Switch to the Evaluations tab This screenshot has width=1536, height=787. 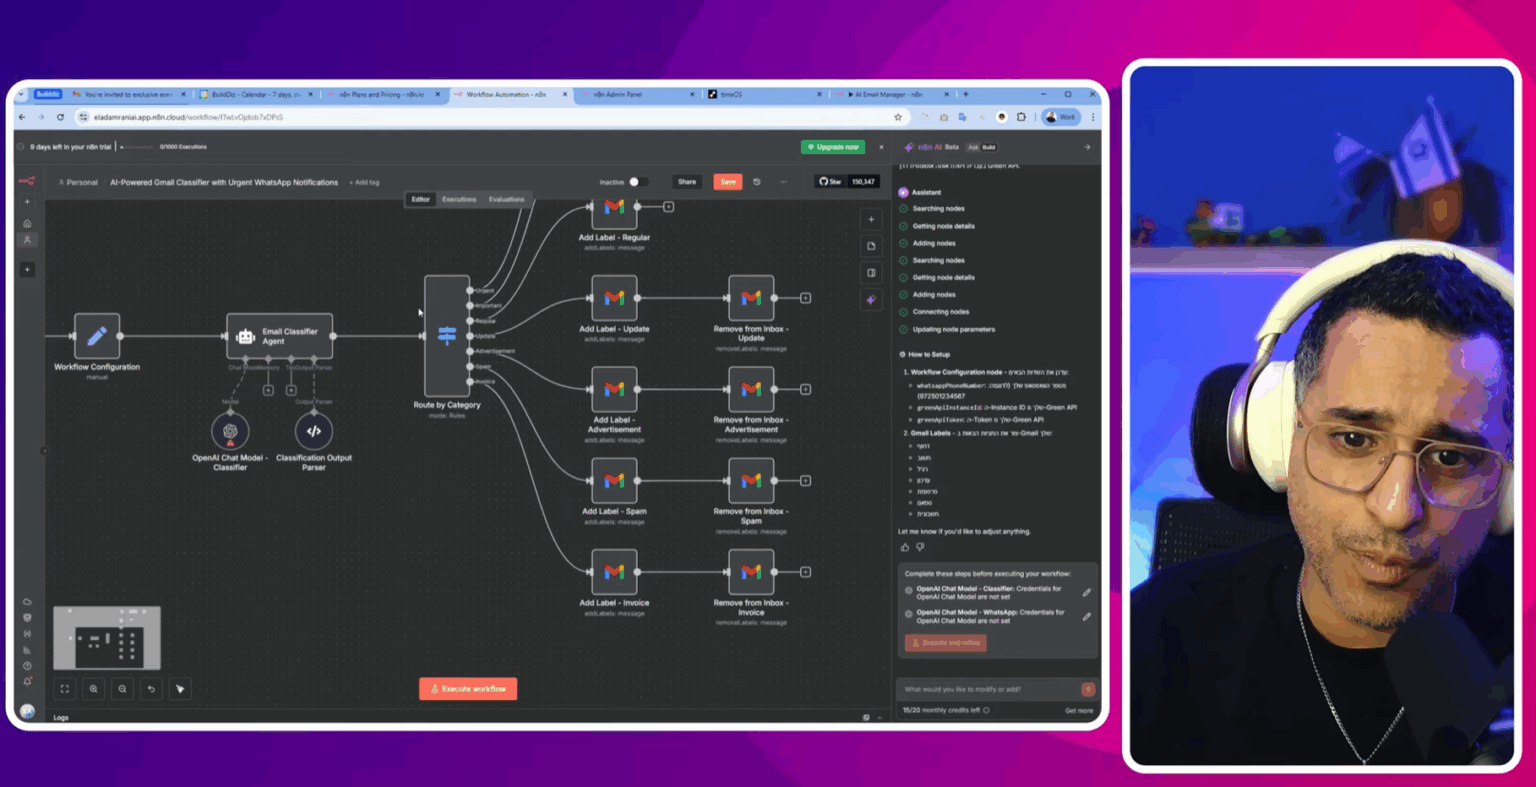[507, 199]
